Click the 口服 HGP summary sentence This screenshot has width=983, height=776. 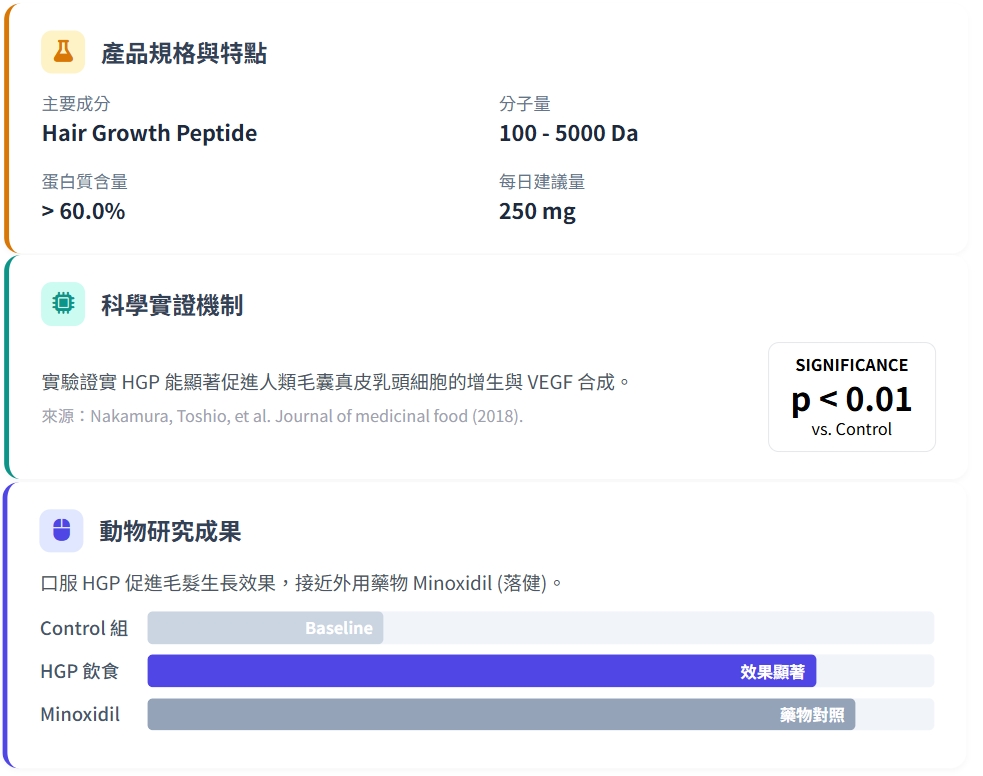click(302, 582)
